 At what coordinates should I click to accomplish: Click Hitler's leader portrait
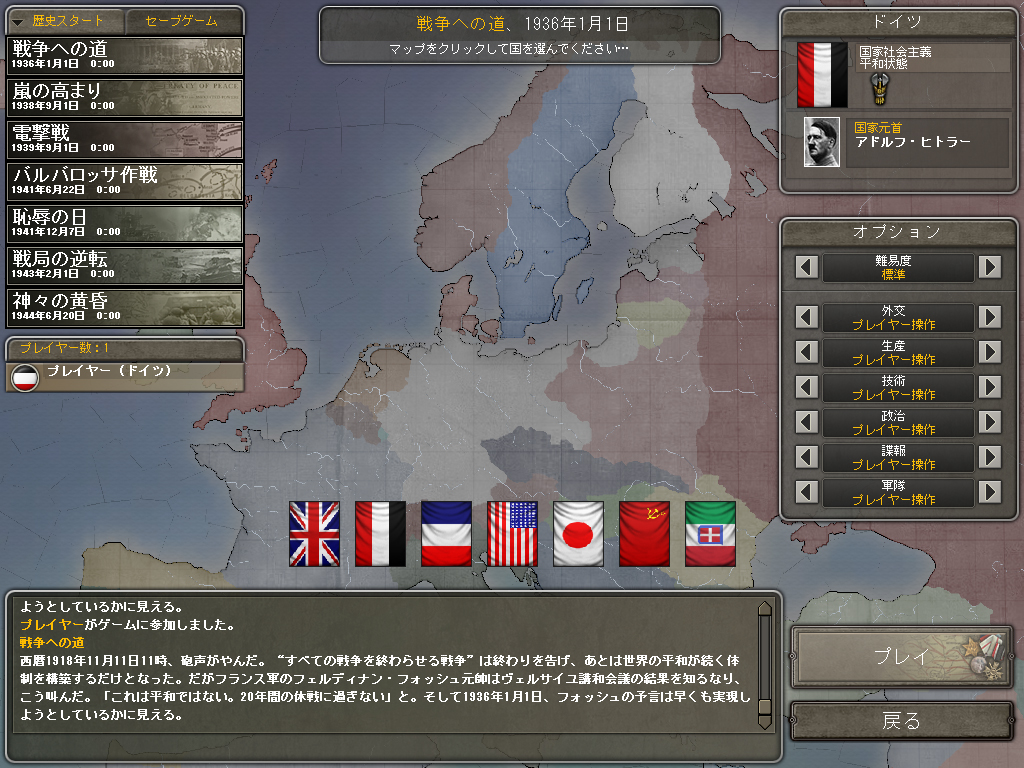coord(822,142)
